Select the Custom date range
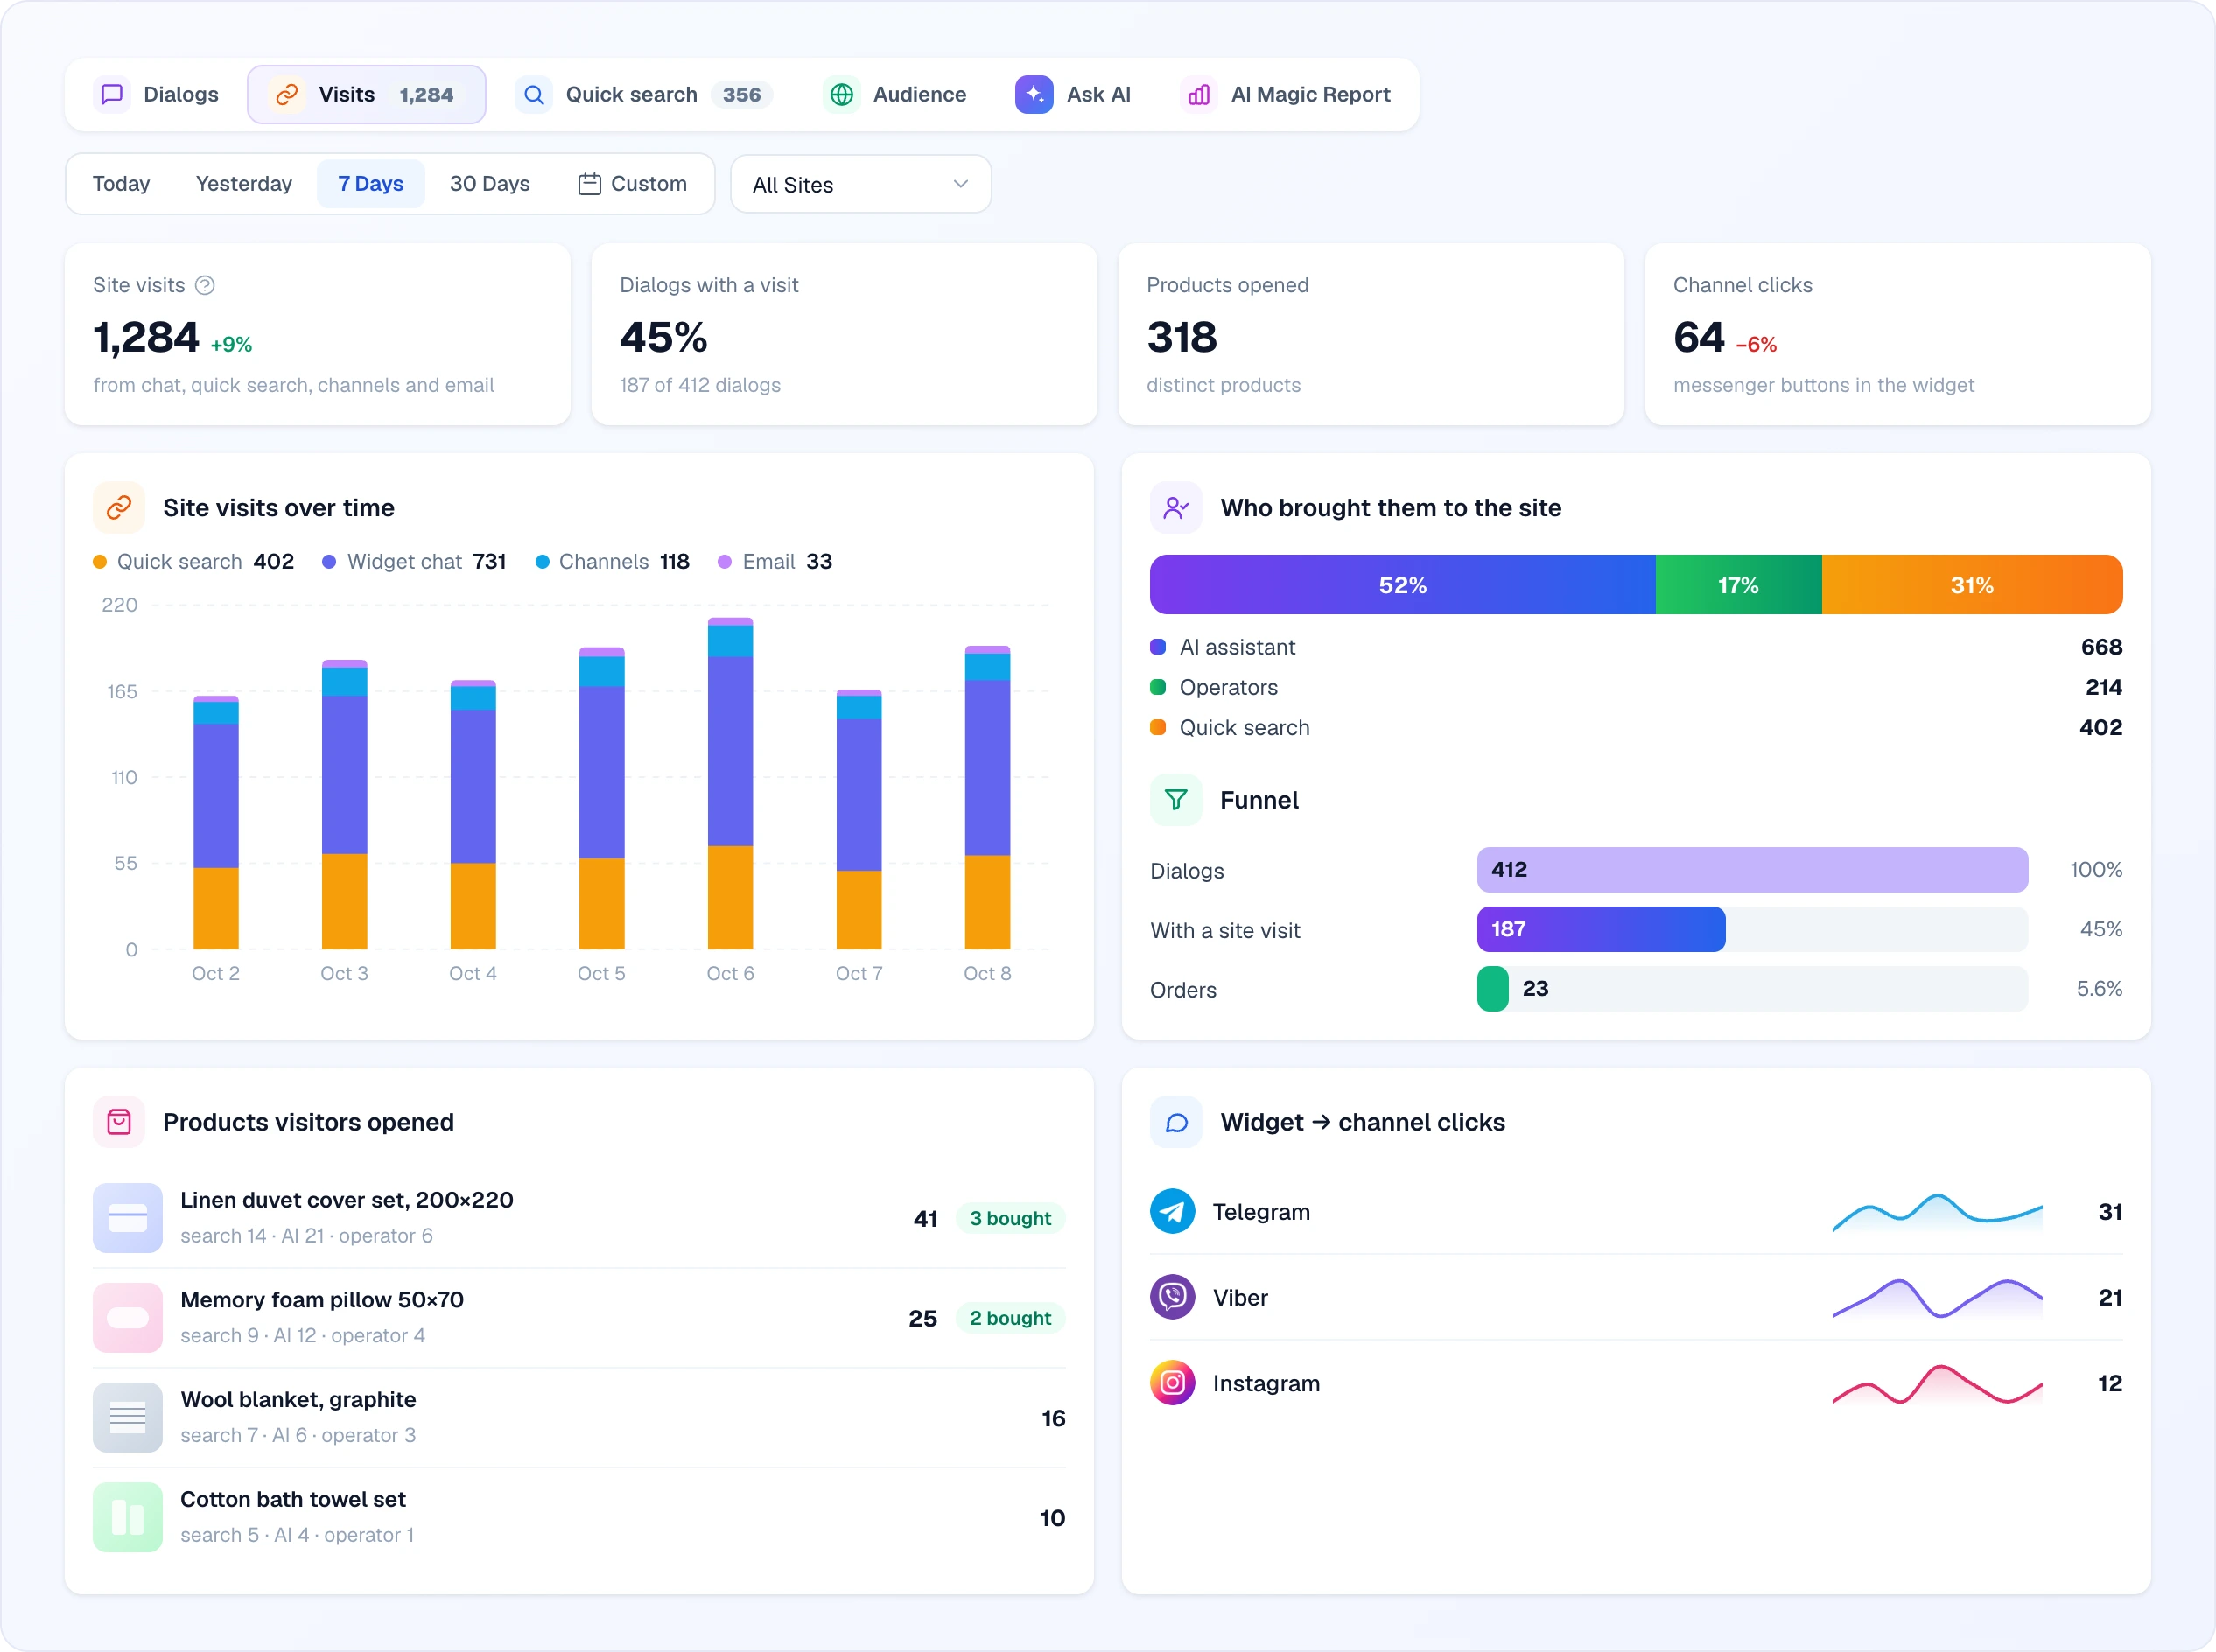This screenshot has height=1652, width=2216. pyautogui.click(x=633, y=184)
